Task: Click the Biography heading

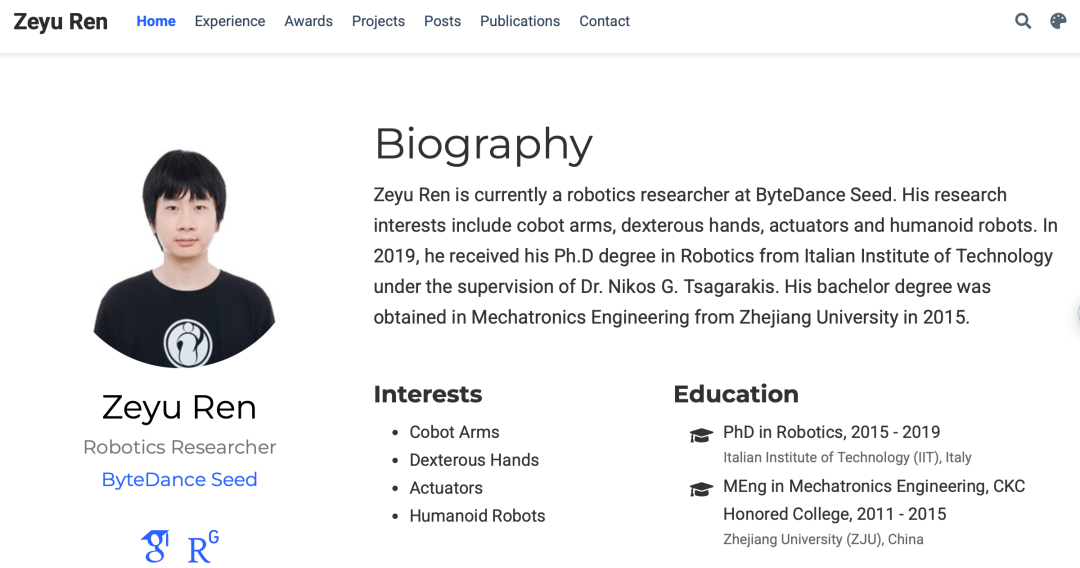Action: pyautogui.click(x=483, y=144)
